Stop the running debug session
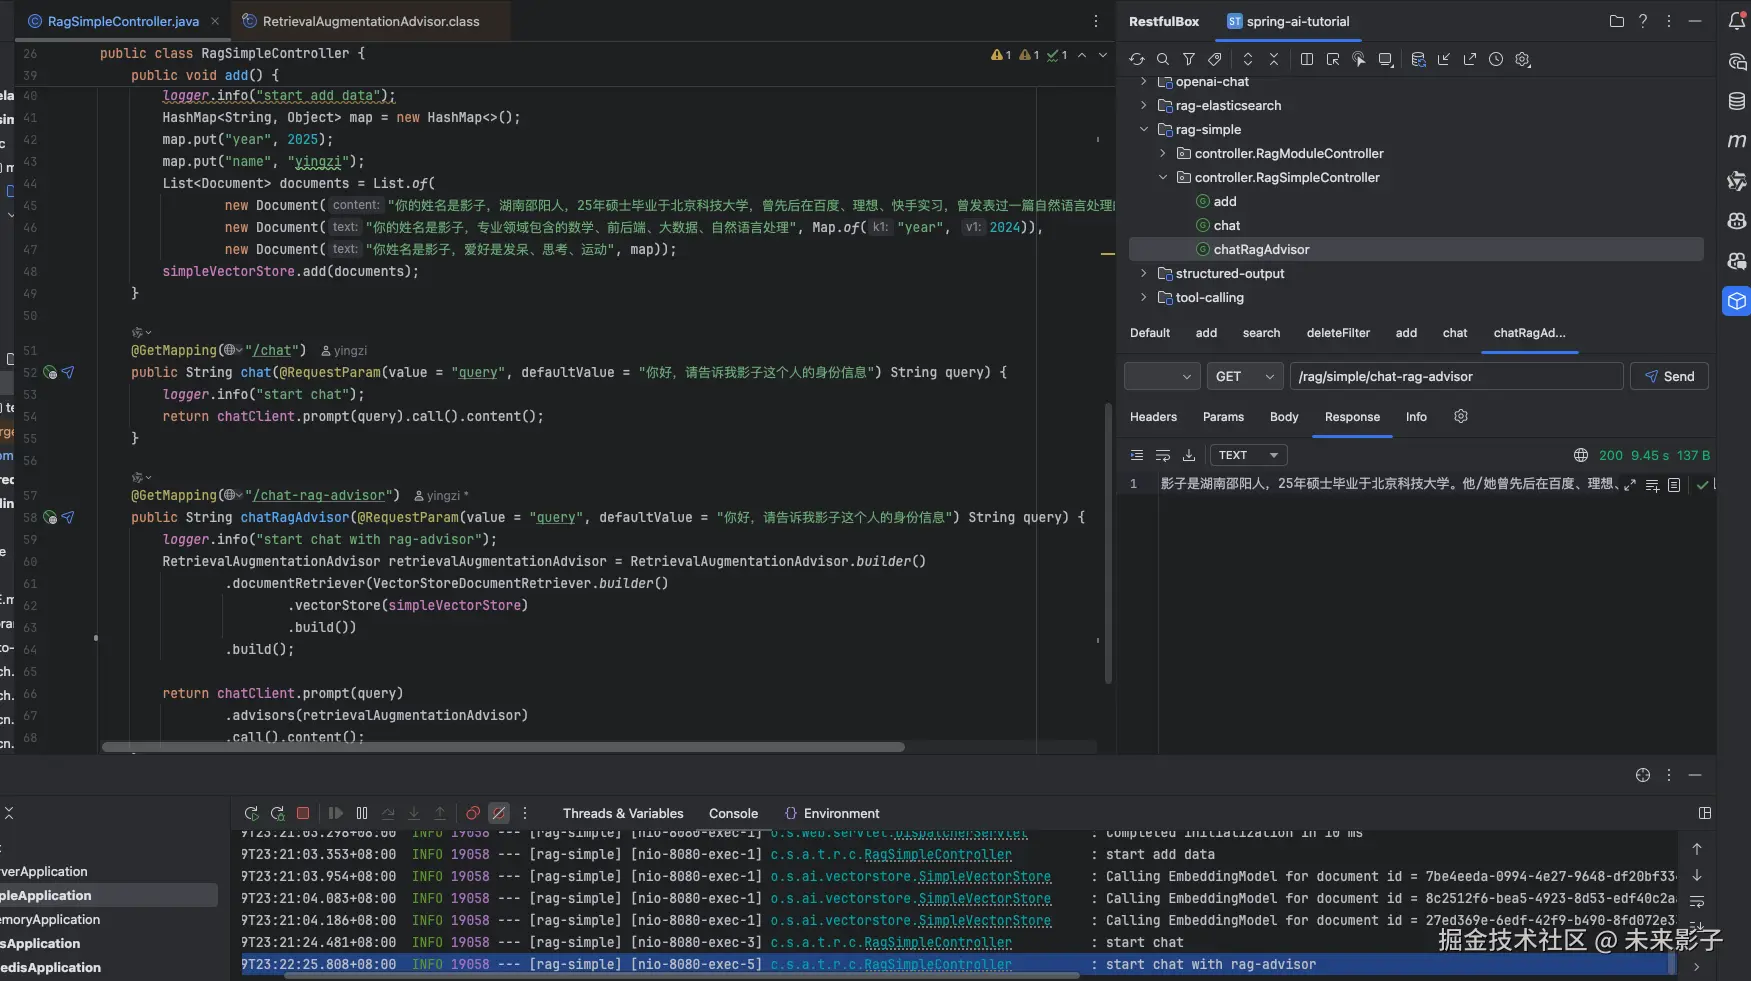 coord(303,814)
